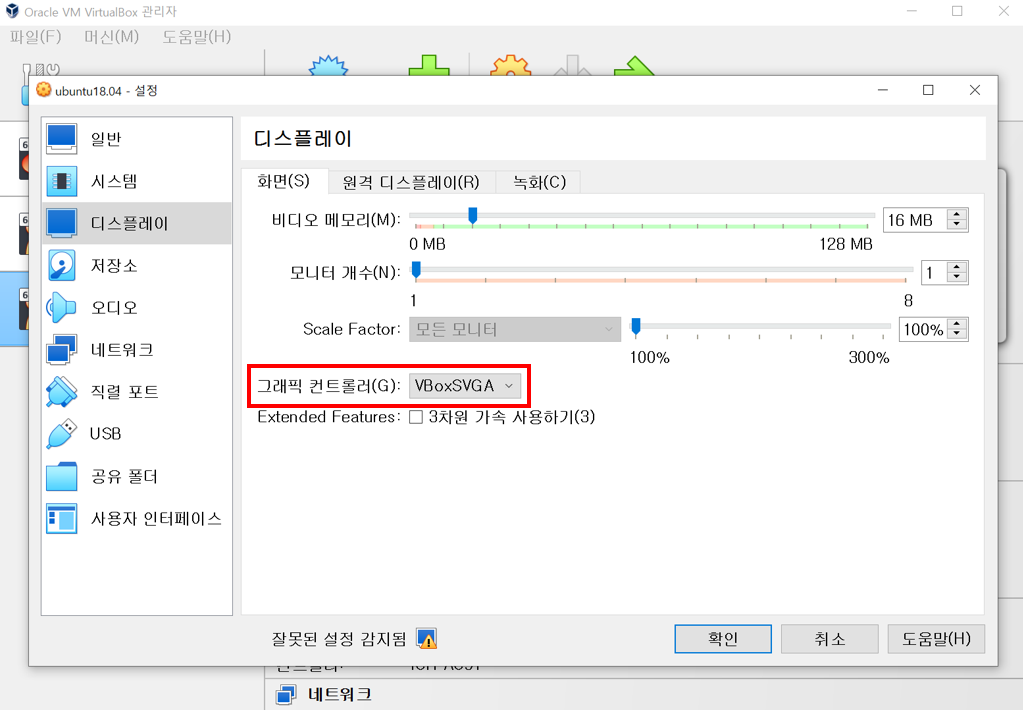This screenshot has width=1023, height=710.
Task: Increase scale factor percentage with up arrow
Action: click(x=957, y=324)
